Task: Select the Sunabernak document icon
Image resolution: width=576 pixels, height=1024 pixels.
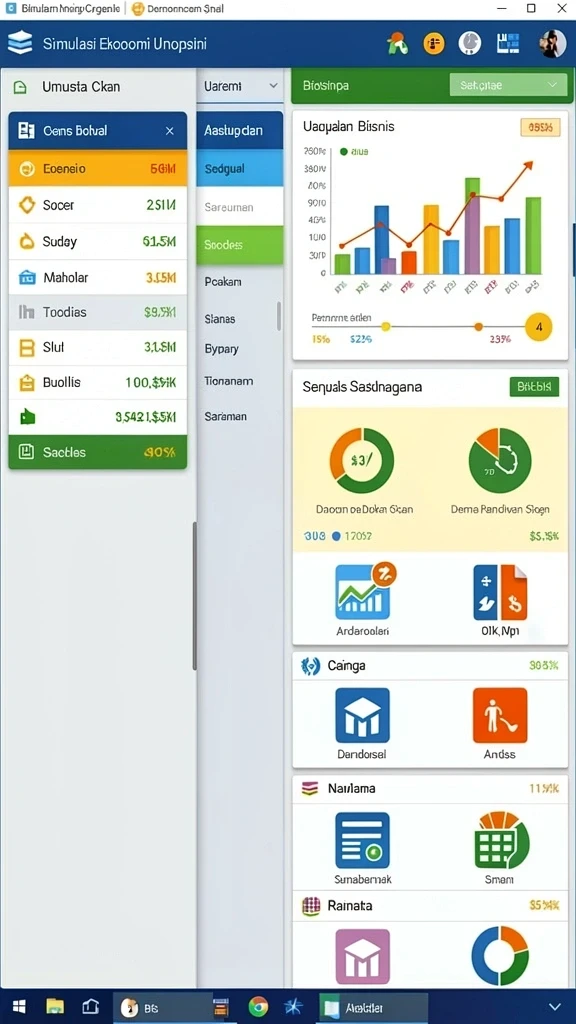Action: [362, 840]
